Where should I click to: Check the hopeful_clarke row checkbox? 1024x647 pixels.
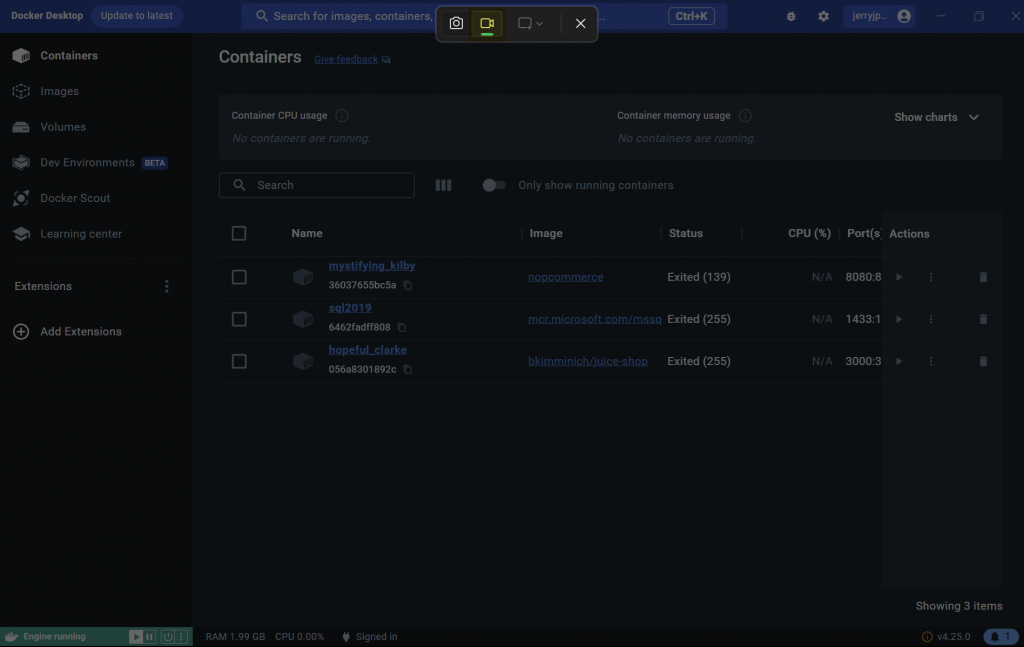click(239, 361)
